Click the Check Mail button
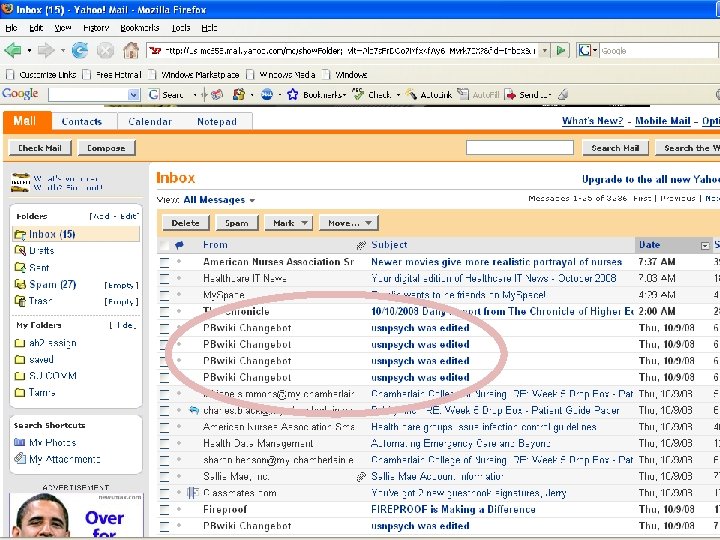The image size is (720, 540). [x=40, y=148]
